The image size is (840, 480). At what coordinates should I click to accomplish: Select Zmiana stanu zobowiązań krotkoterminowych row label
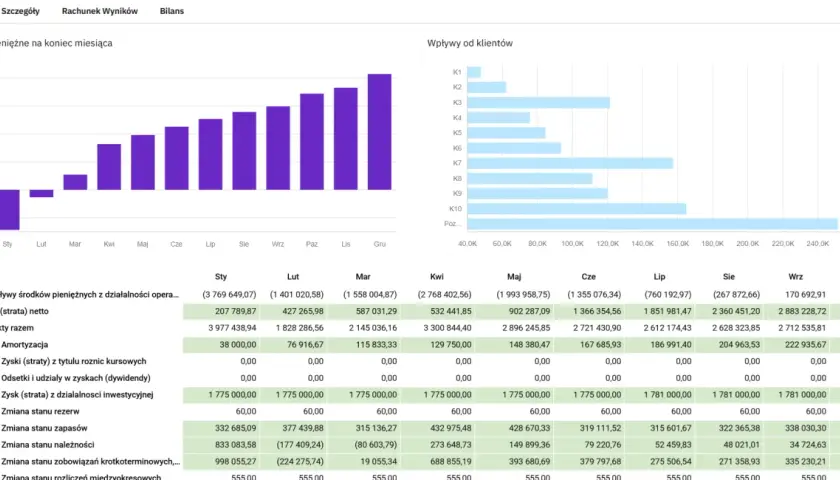(91, 461)
